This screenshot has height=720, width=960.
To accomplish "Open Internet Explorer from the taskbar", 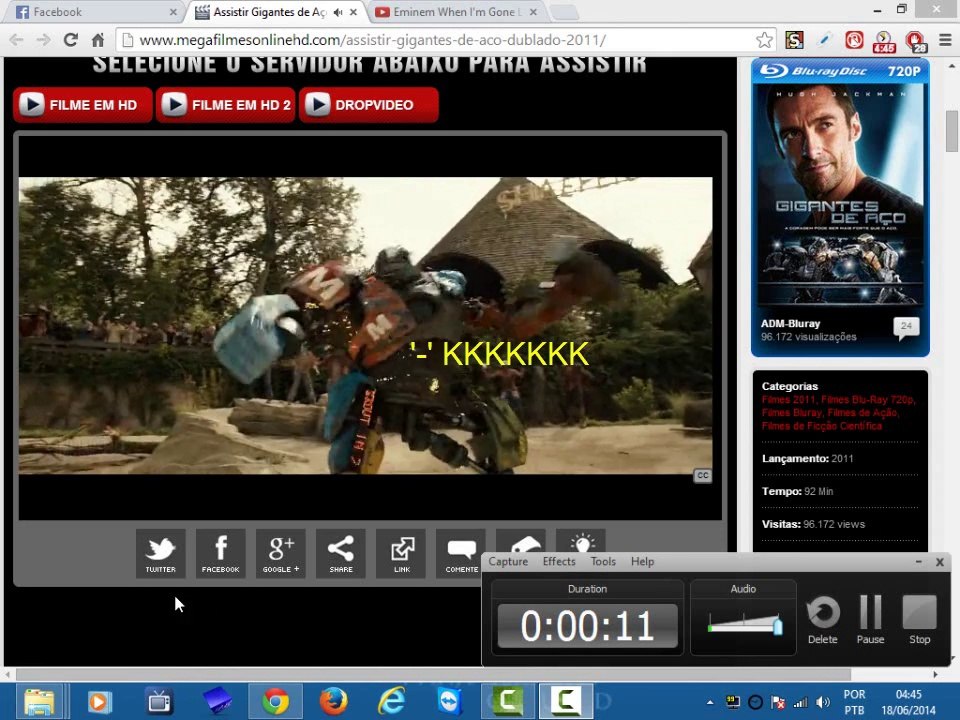I will pyautogui.click(x=392, y=702).
